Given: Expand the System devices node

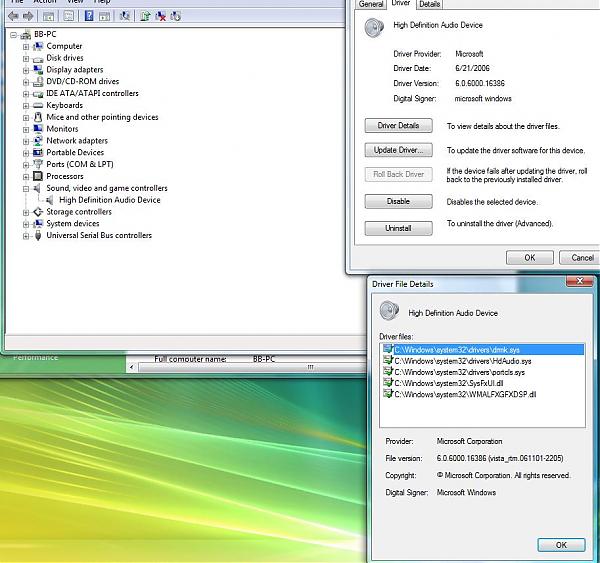Looking at the screenshot, I should pos(26,224).
